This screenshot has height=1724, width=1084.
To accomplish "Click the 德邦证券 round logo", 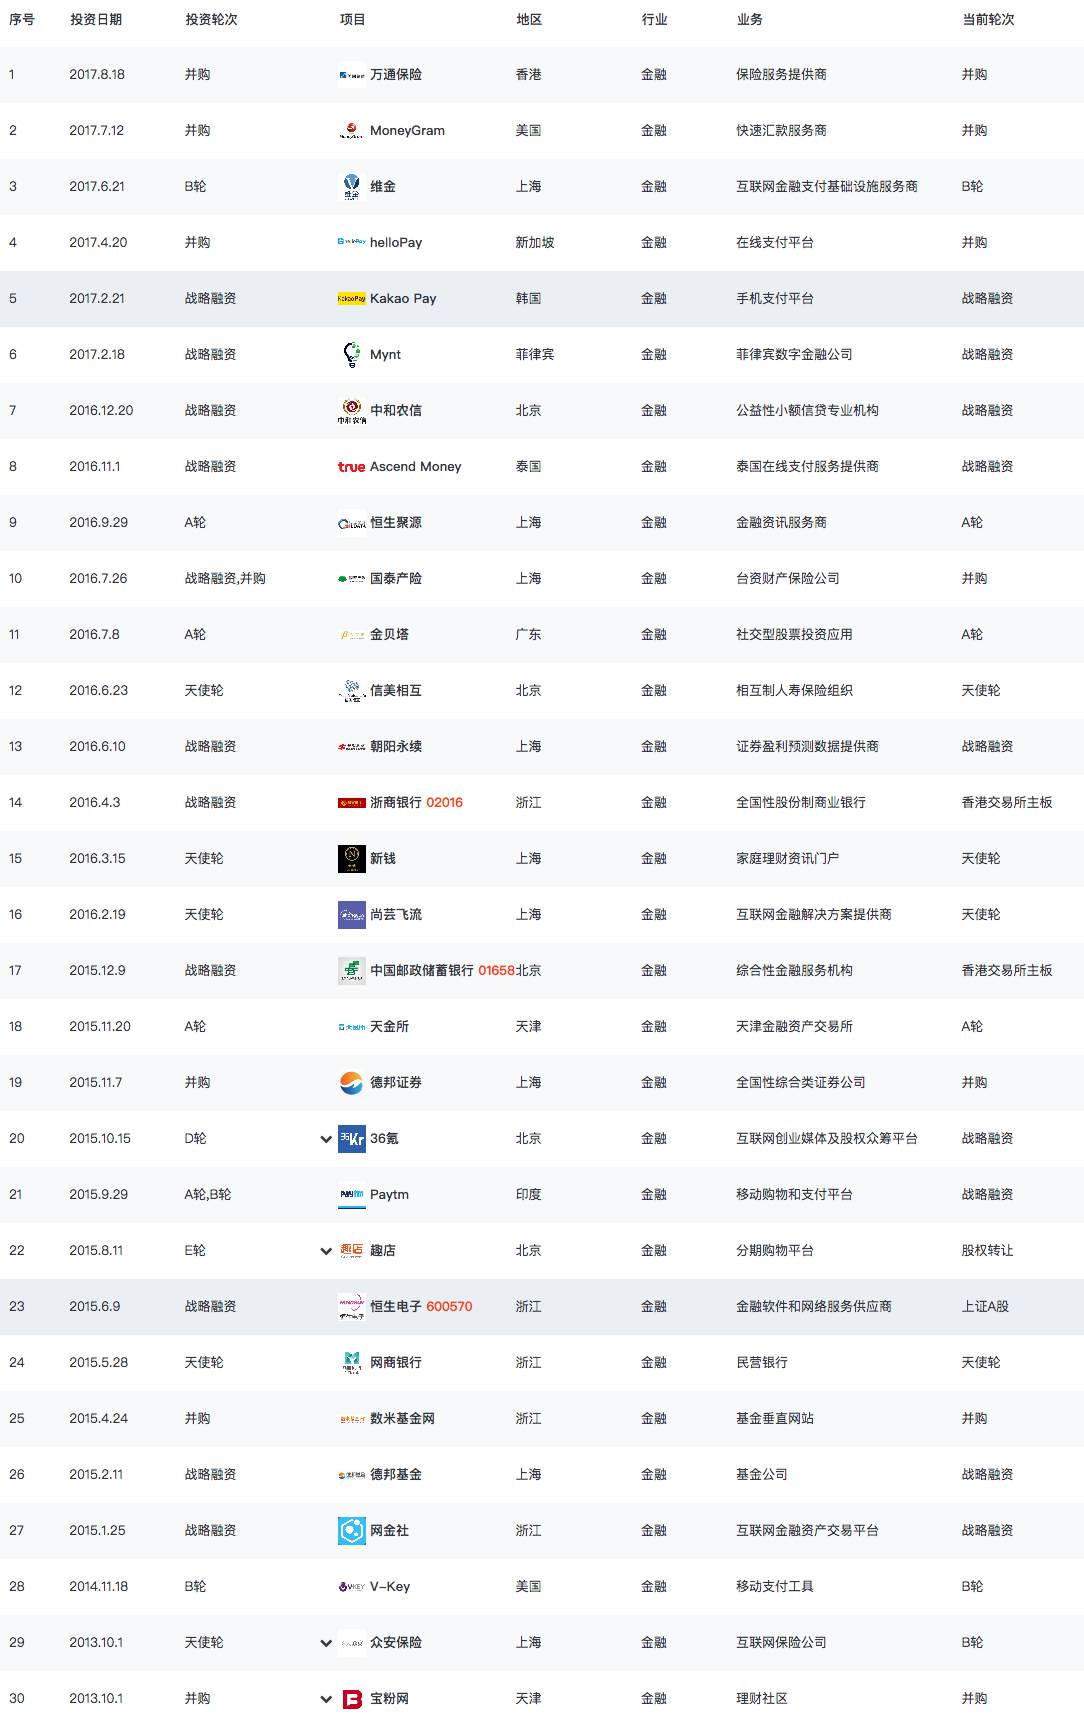I will tap(351, 1083).
